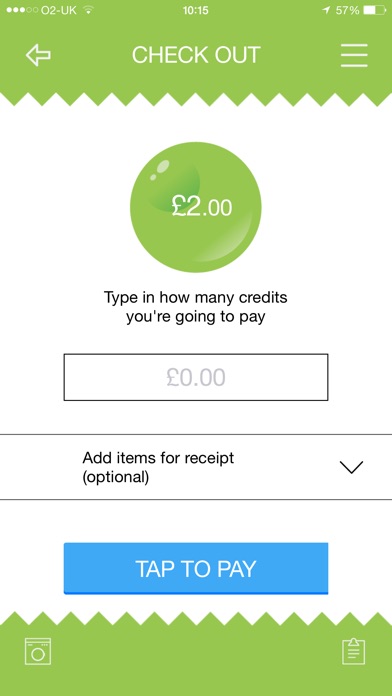Open the hamburger menu
Image resolution: width=392 pixels, height=696 pixels.
point(354,55)
